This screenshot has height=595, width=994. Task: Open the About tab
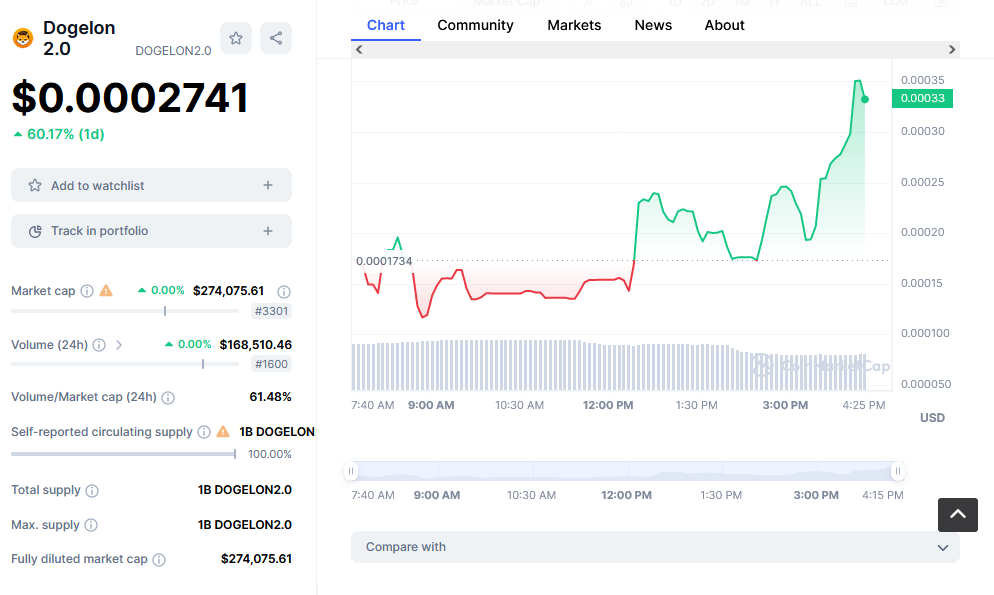[725, 25]
